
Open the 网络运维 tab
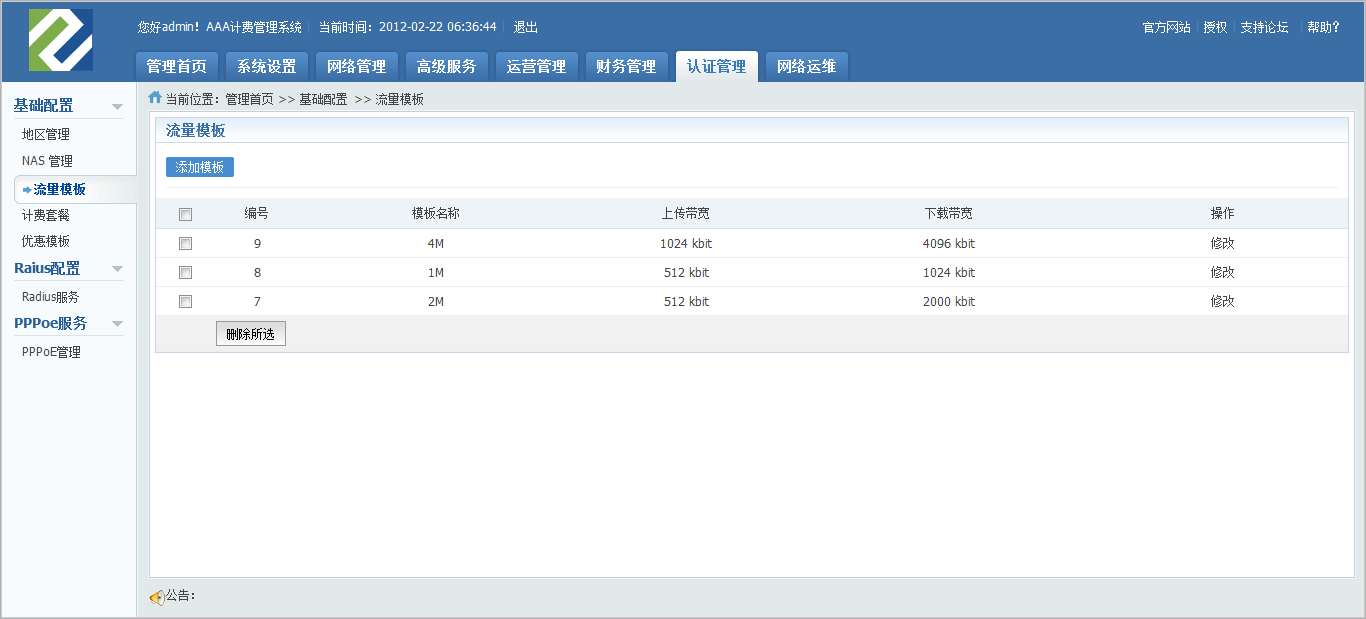(x=806, y=66)
